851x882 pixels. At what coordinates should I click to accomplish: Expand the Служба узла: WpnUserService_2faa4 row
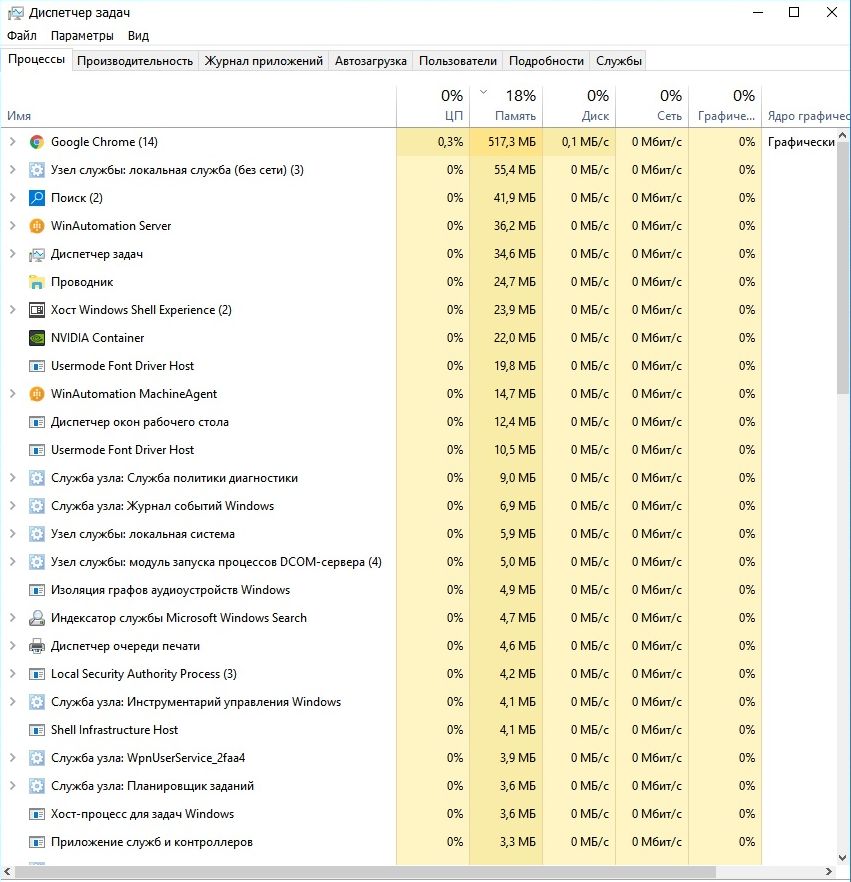point(12,758)
